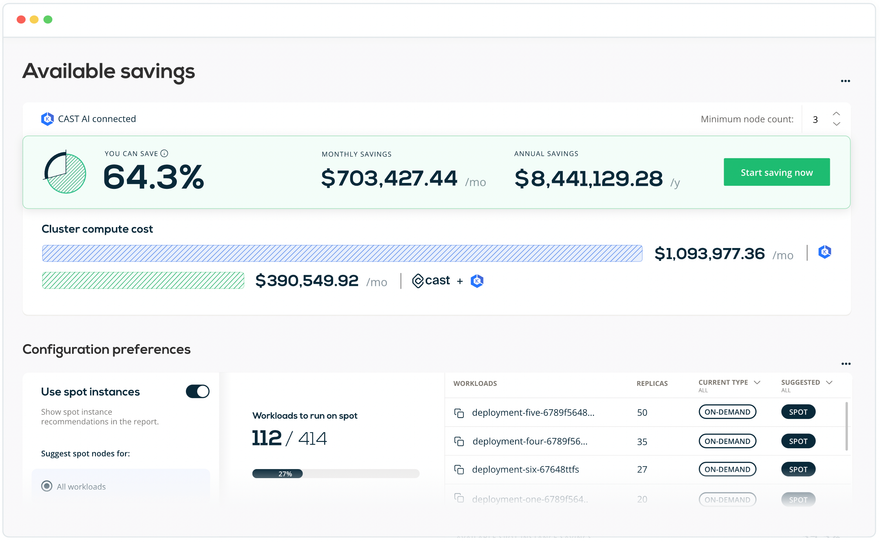Viewport: 880px width, 542px height.
Task: Toggle the Use spot instances switch
Action: tap(198, 392)
